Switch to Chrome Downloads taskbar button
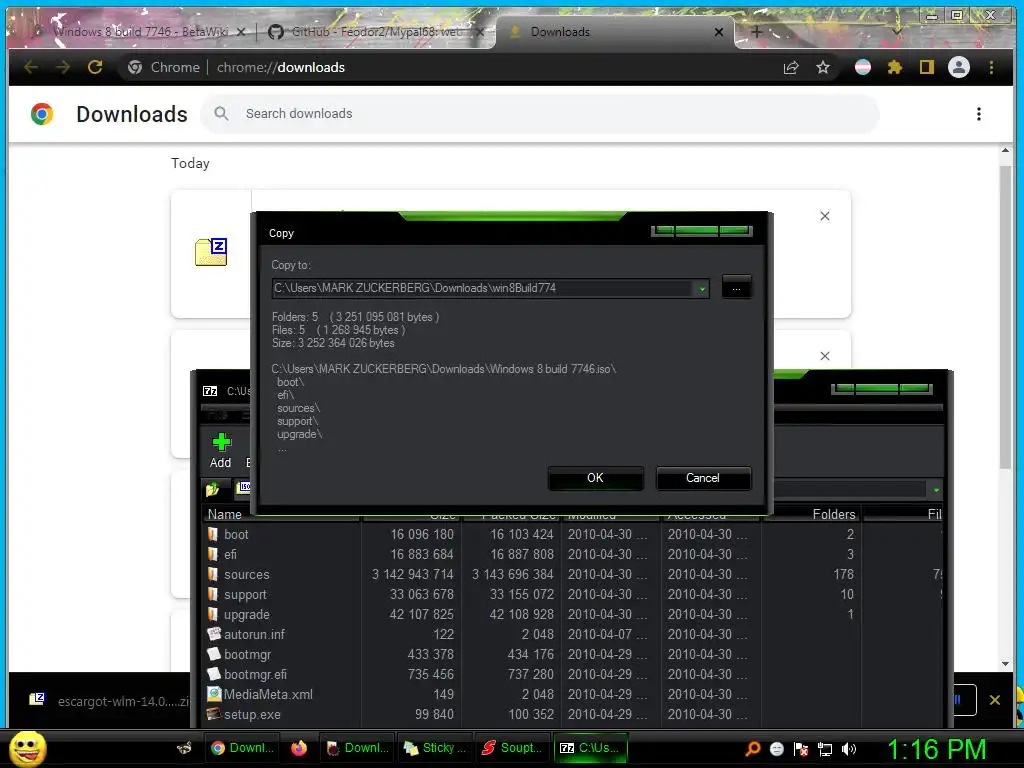Image resolution: width=1024 pixels, height=768 pixels. pyautogui.click(x=242, y=748)
